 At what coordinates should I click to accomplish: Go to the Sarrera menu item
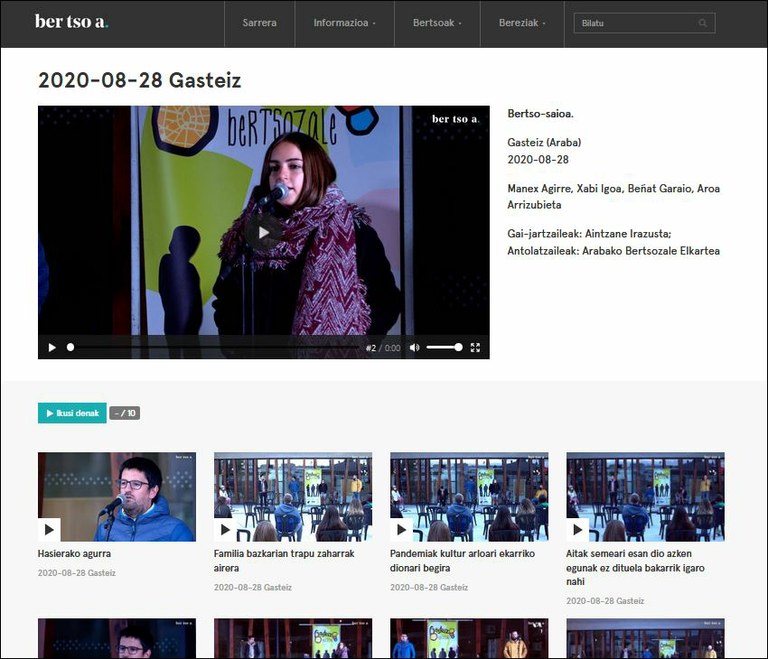(260, 23)
